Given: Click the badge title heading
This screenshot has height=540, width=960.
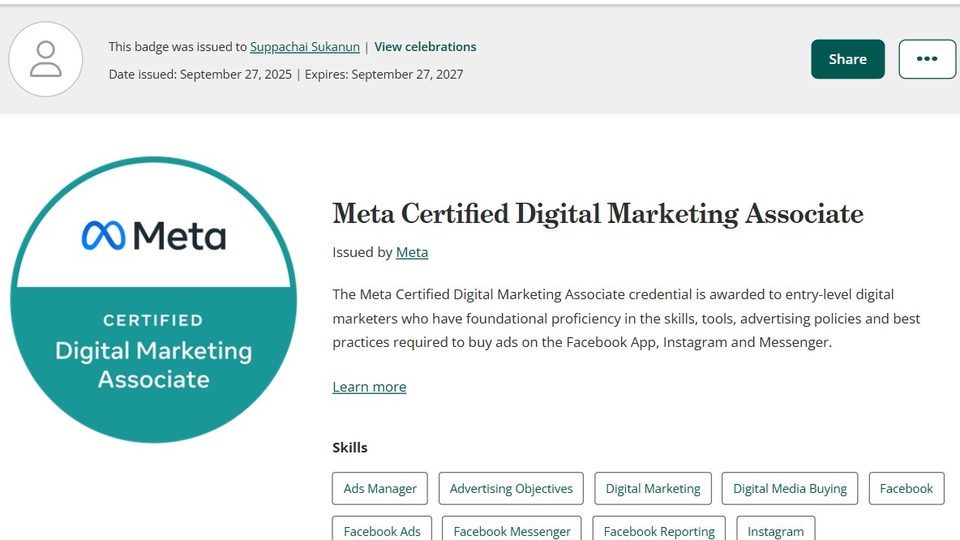Looking at the screenshot, I should (x=597, y=214).
